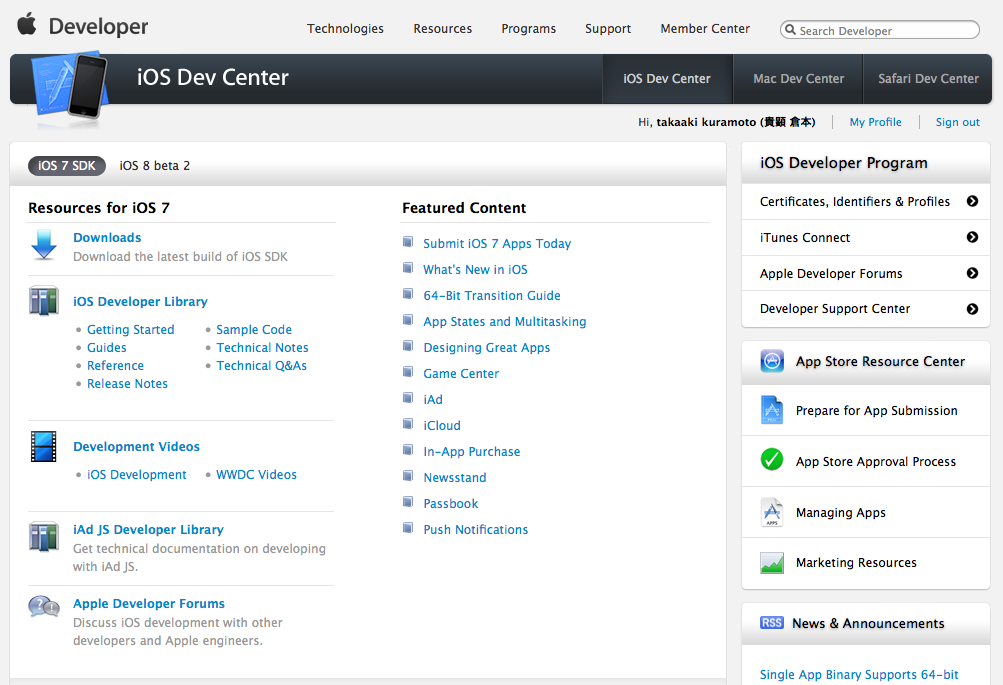Click the RSS feed badge
1003x685 pixels.
pos(771,623)
